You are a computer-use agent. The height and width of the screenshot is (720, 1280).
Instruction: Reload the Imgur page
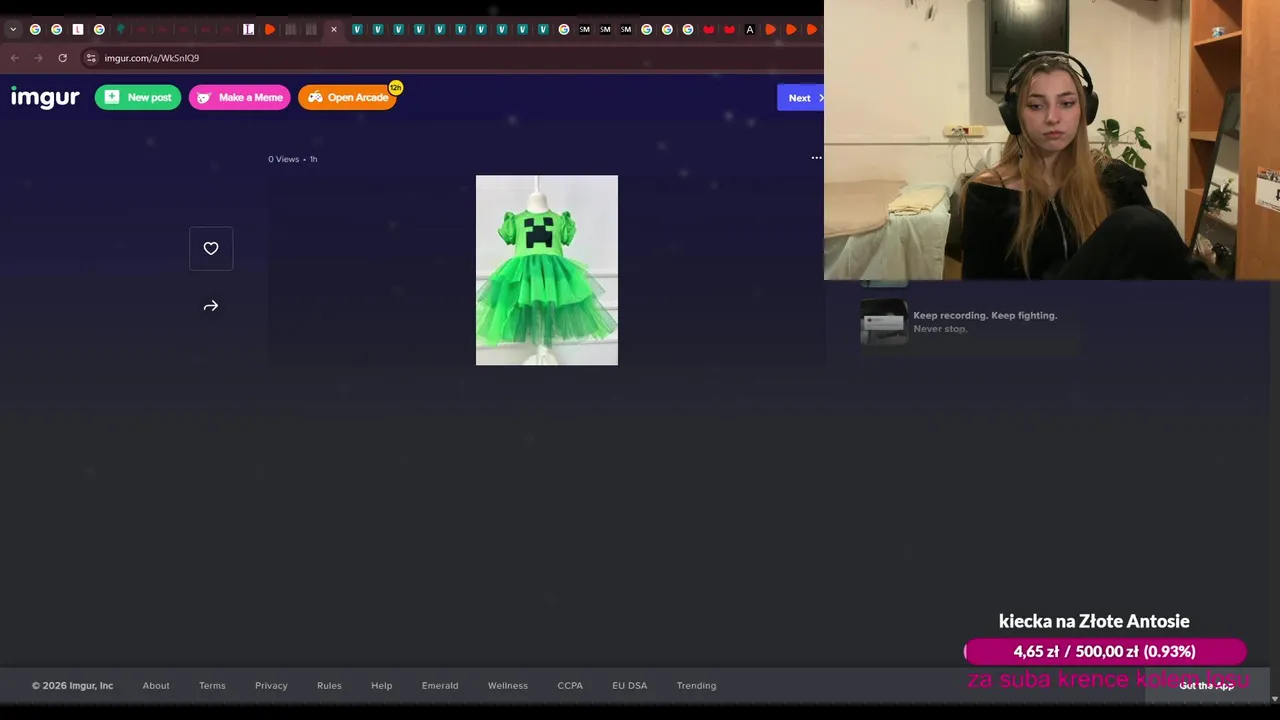click(62, 58)
